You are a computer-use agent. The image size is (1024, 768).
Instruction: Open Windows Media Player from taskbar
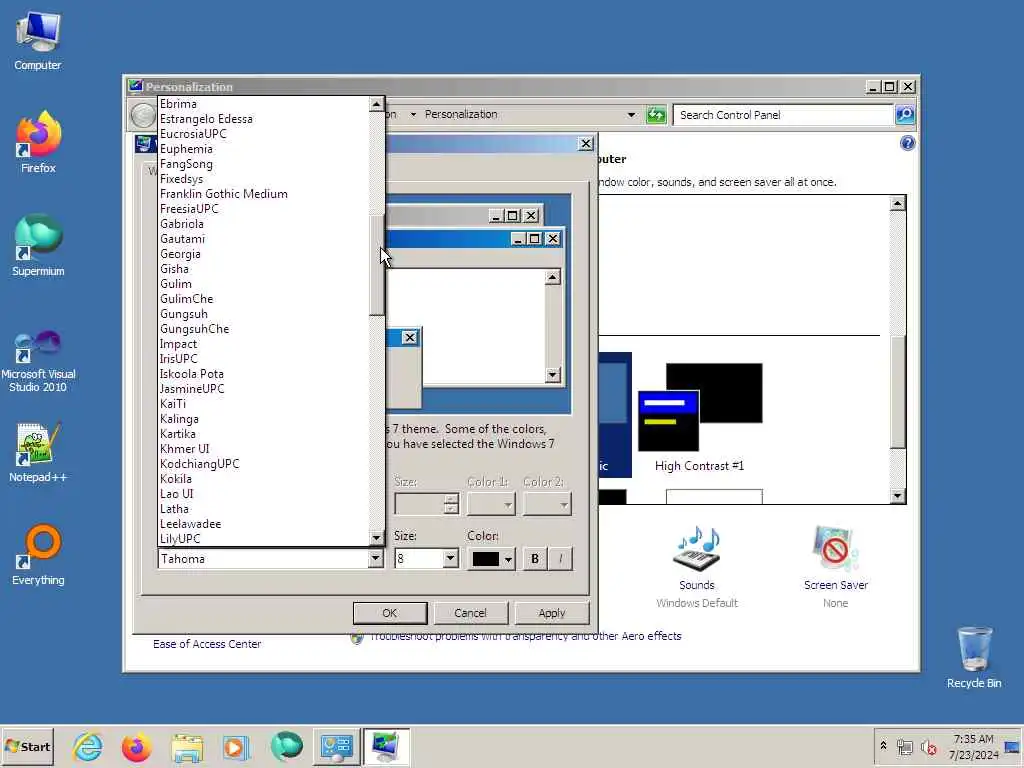pos(236,746)
